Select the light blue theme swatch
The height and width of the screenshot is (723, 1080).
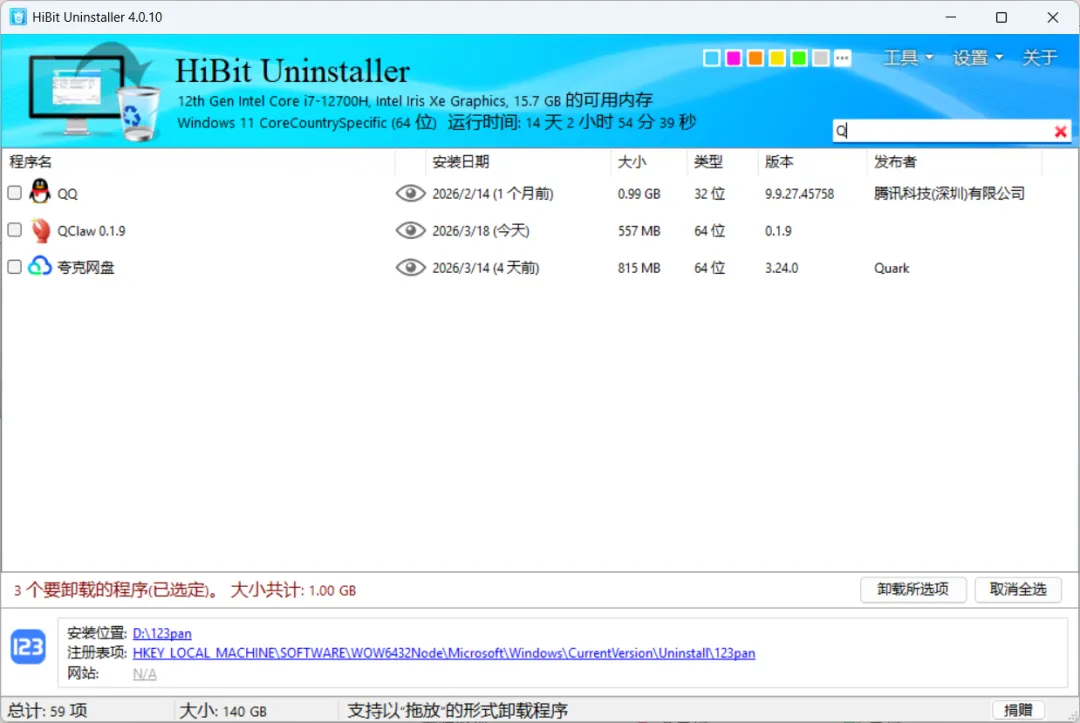point(712,58)
